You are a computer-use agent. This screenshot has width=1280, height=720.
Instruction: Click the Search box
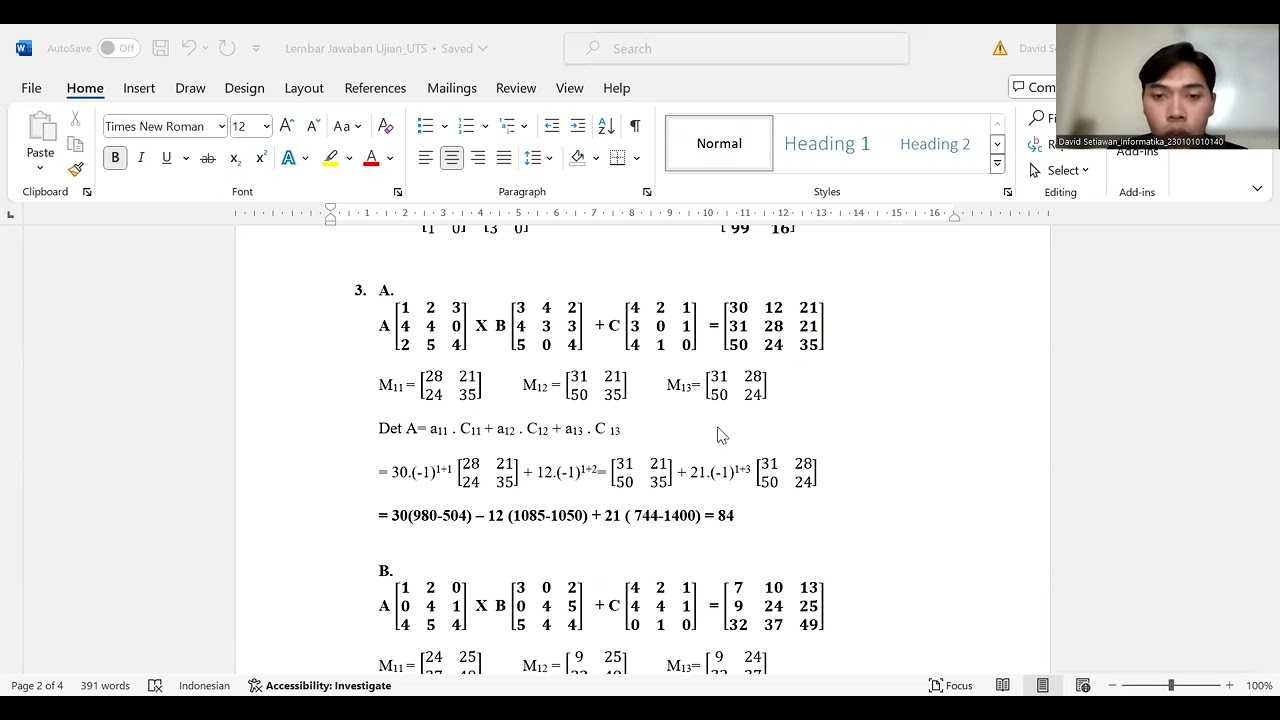(736, 48)
